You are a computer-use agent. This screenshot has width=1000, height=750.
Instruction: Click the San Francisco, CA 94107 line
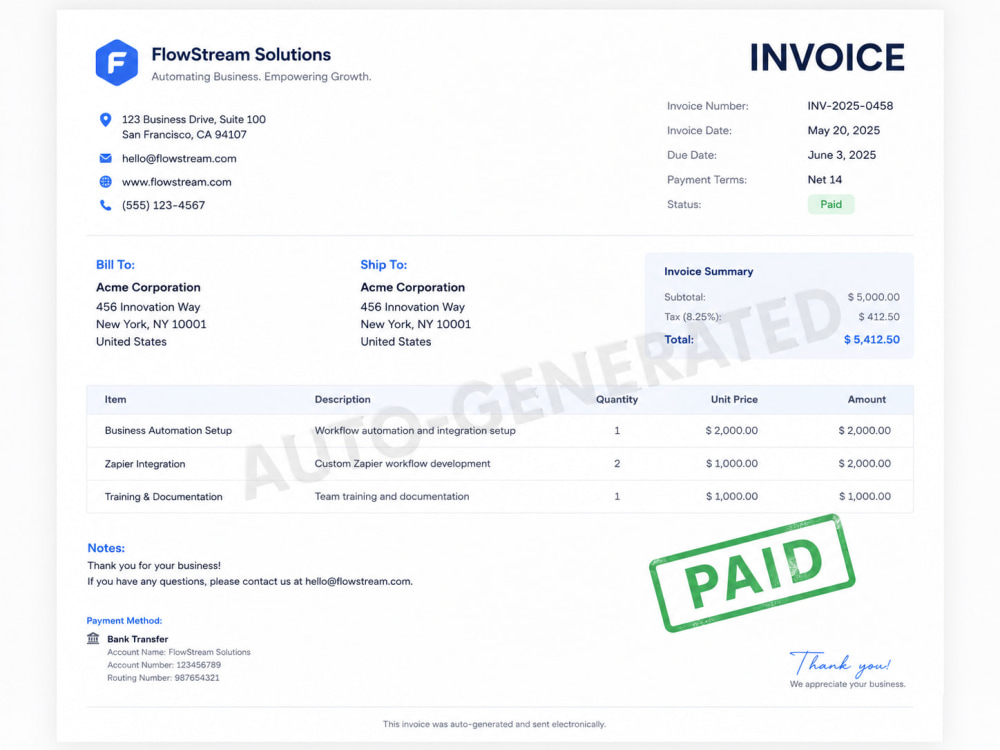pos(184,135)
